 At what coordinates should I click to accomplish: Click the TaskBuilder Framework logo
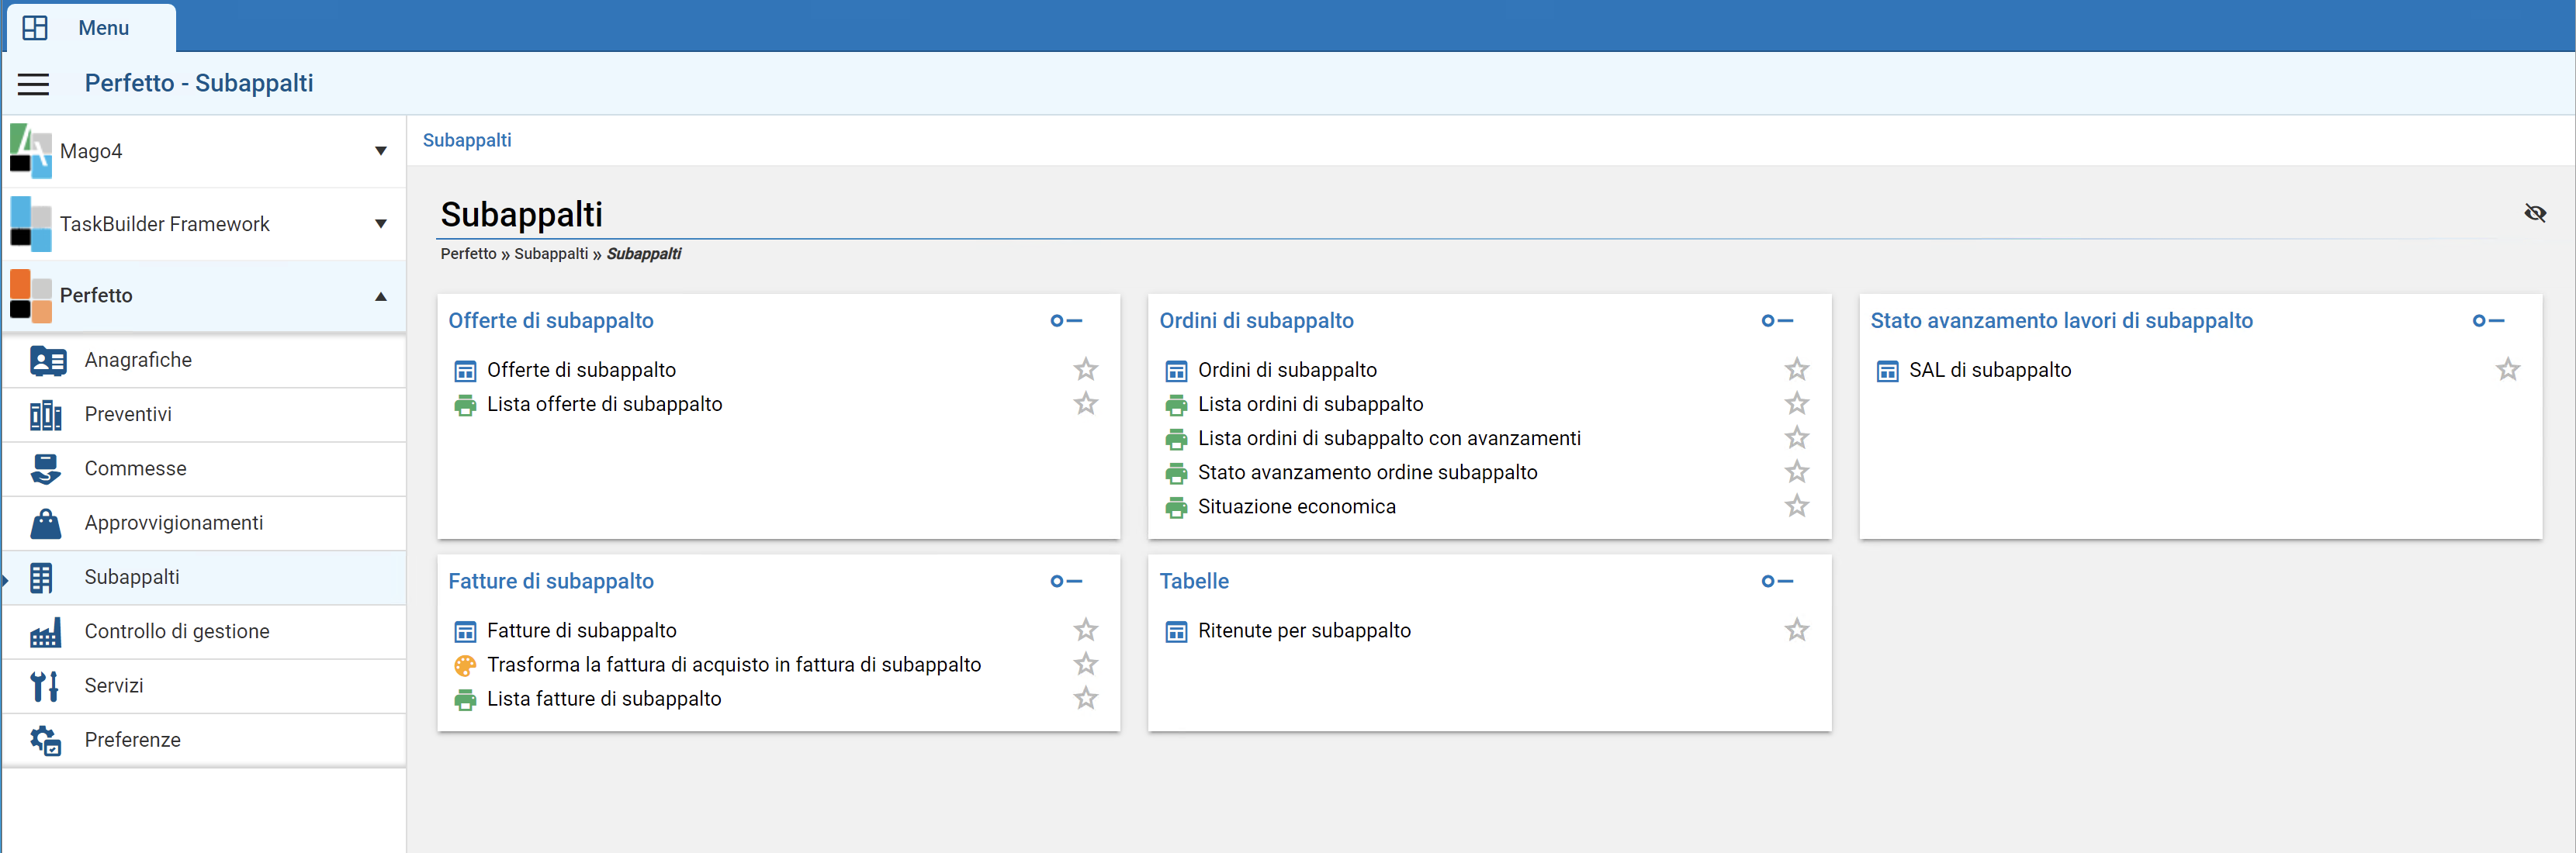coord(31,224)
